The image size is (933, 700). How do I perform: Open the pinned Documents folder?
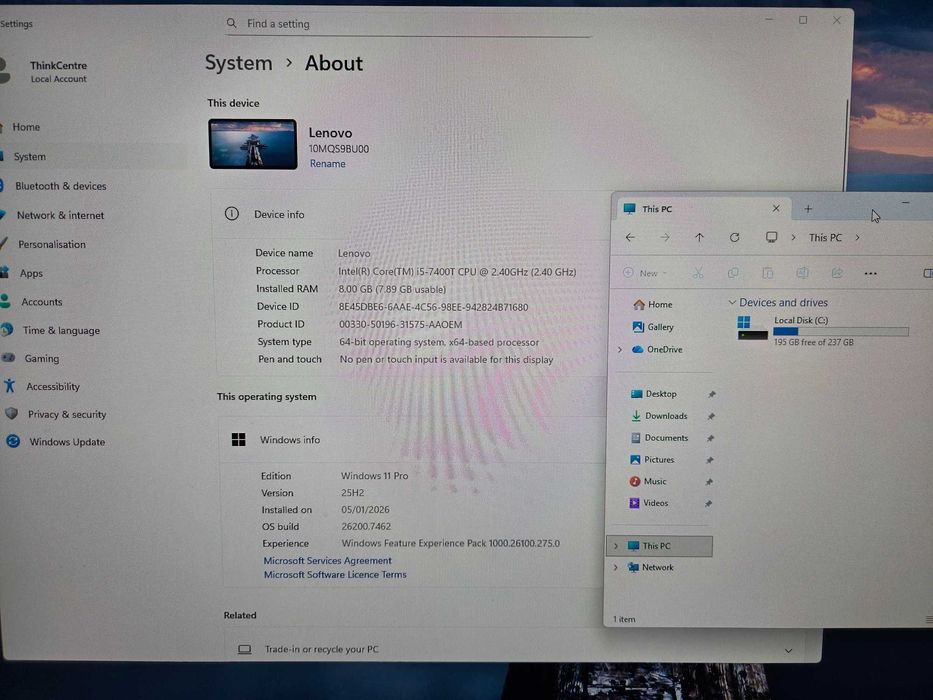pos(659,438)
